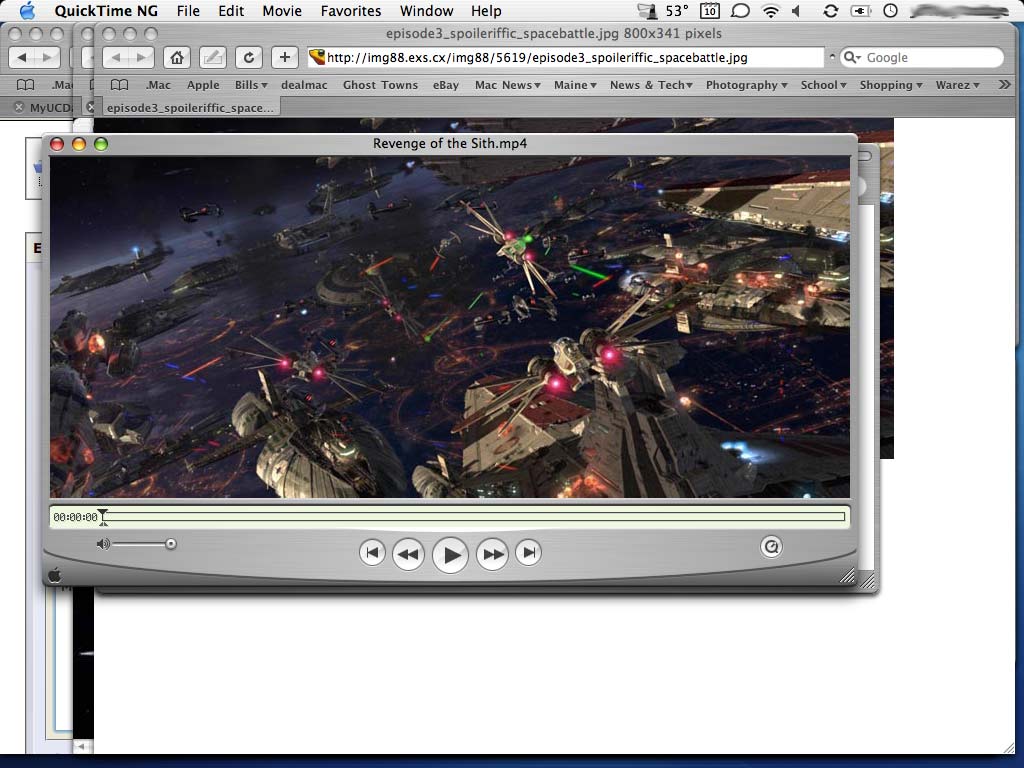Expand the Photography bookmarks folder
This screenshot has width=1024, height=768.
pos(746,85)
